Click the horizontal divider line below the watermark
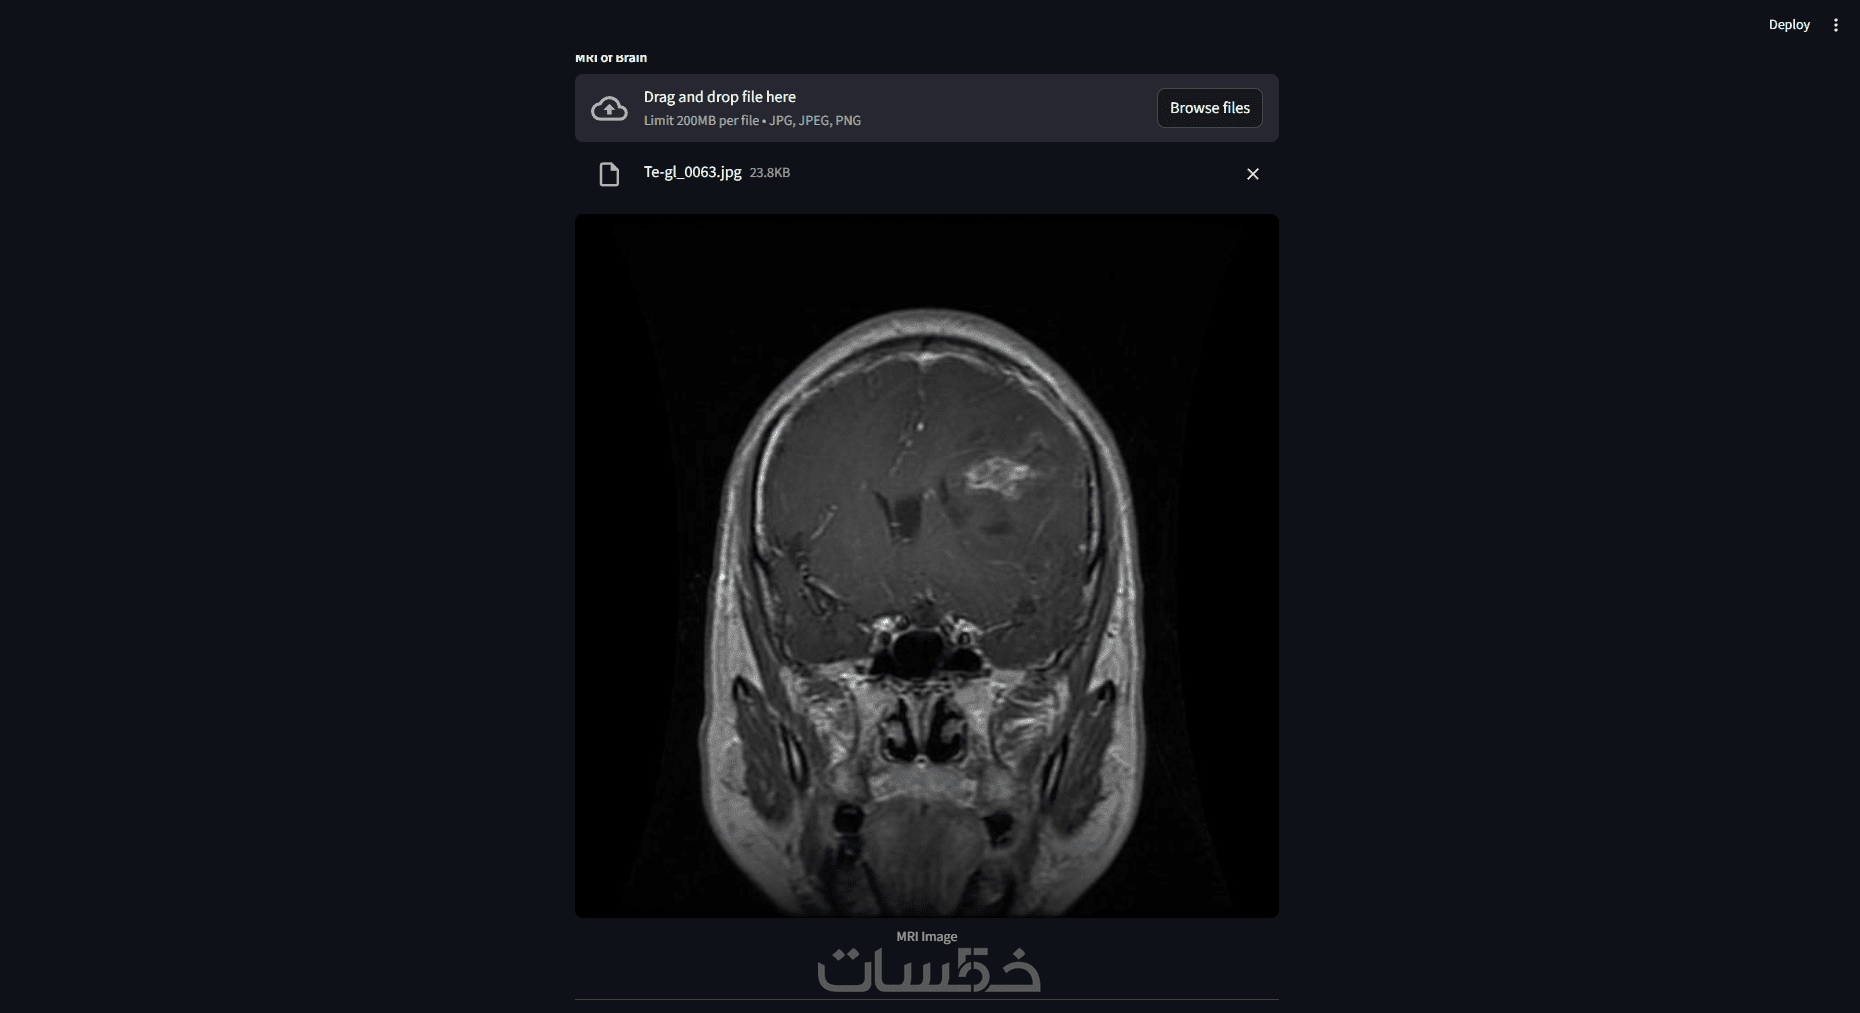 tap(926, 999)
